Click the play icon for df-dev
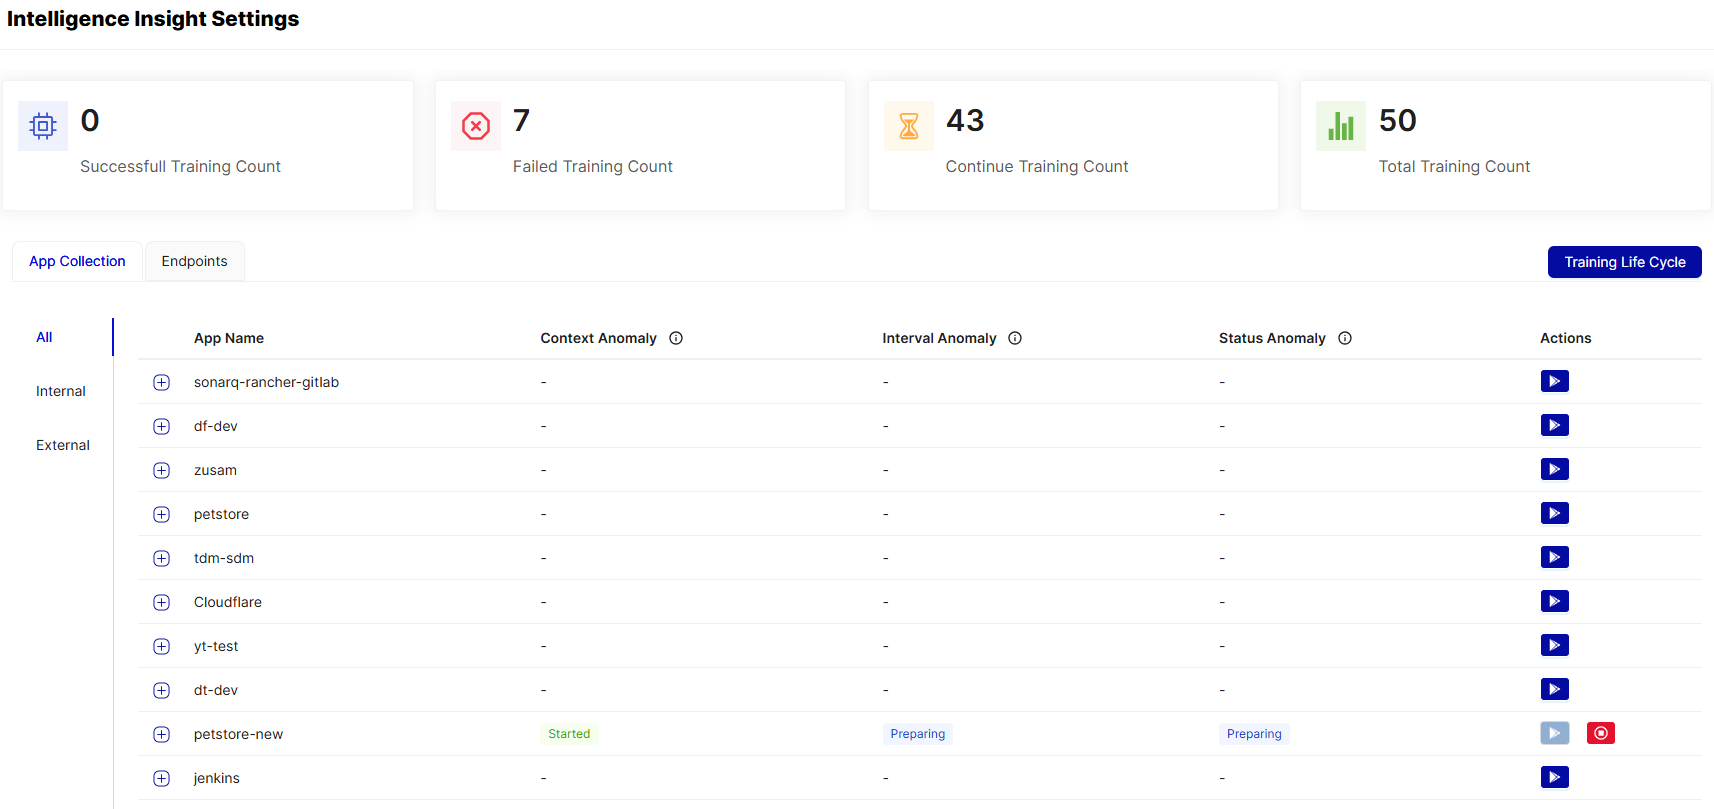 (1554, 425)
